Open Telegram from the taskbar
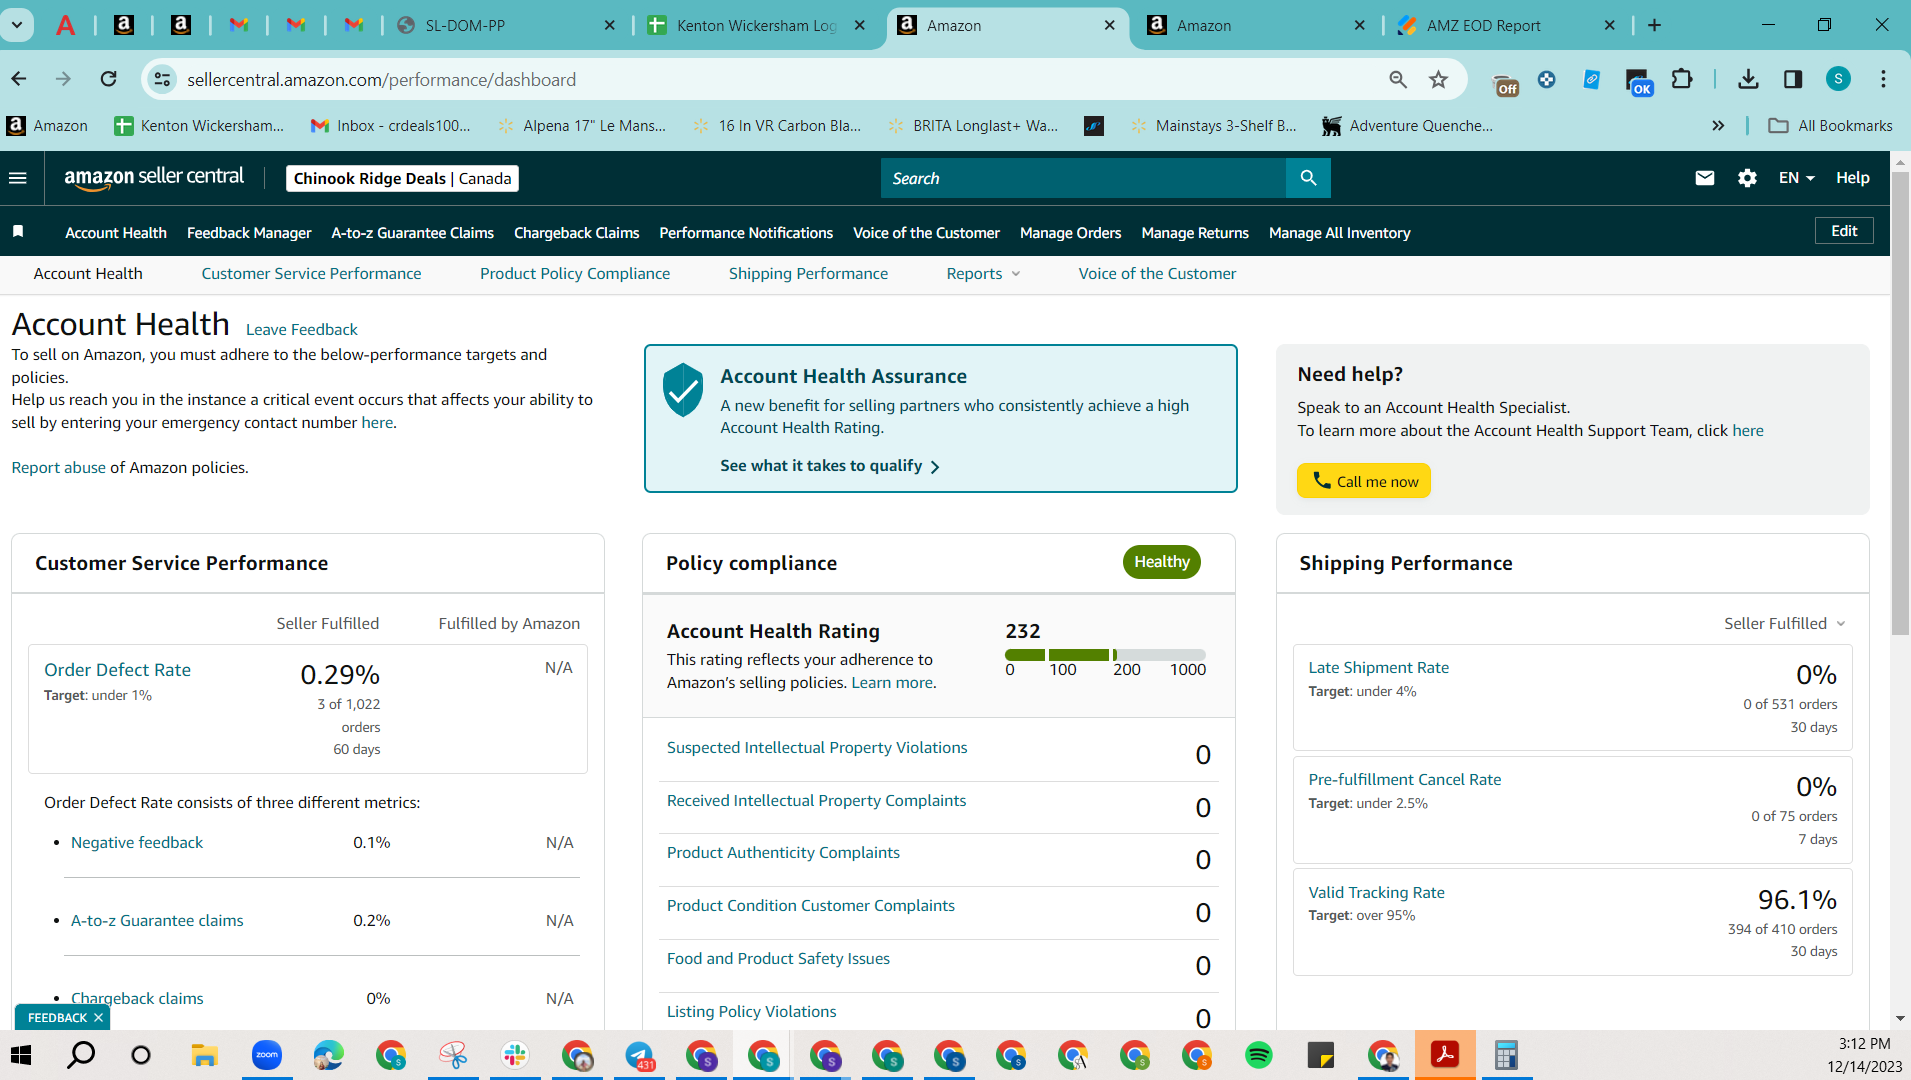This screenshot has width=1911, height=1080. 639,1055
